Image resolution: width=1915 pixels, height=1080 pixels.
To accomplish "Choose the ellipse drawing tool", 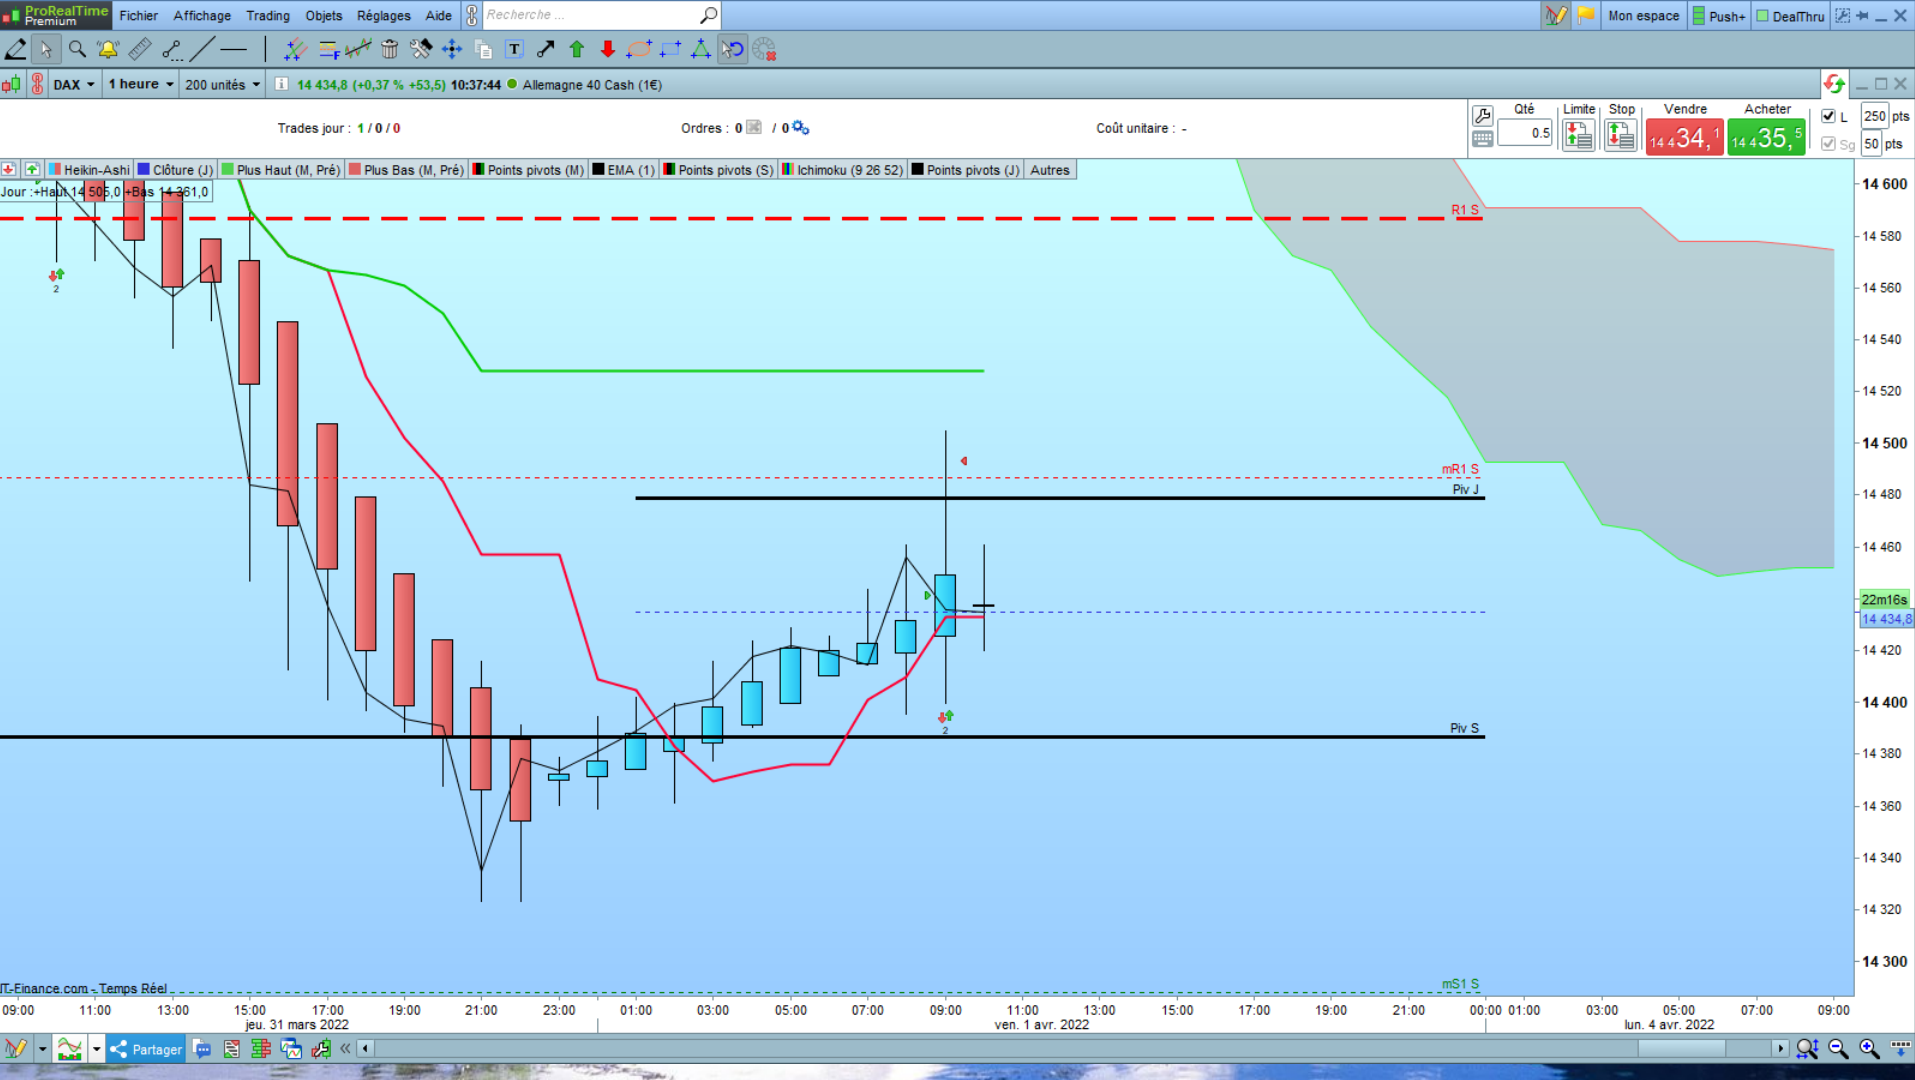I will coord(639,49).
